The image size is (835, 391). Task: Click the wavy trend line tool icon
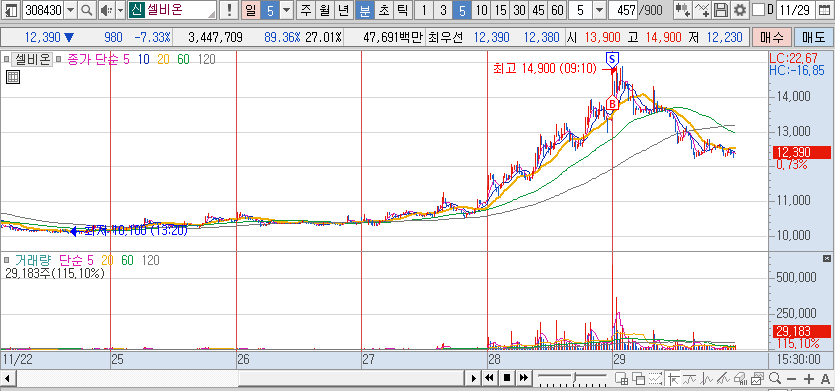(x=689, y=378)
